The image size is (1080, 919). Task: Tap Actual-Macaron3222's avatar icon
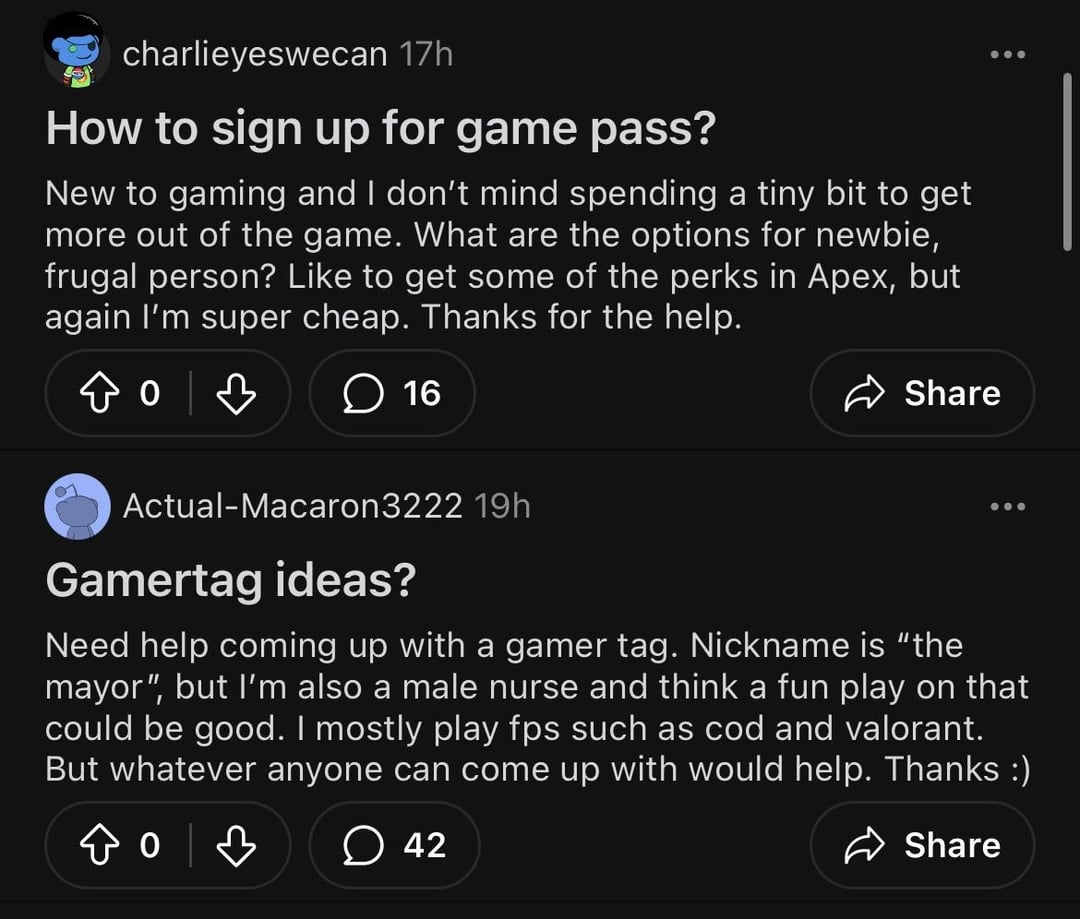coord(77,506)
